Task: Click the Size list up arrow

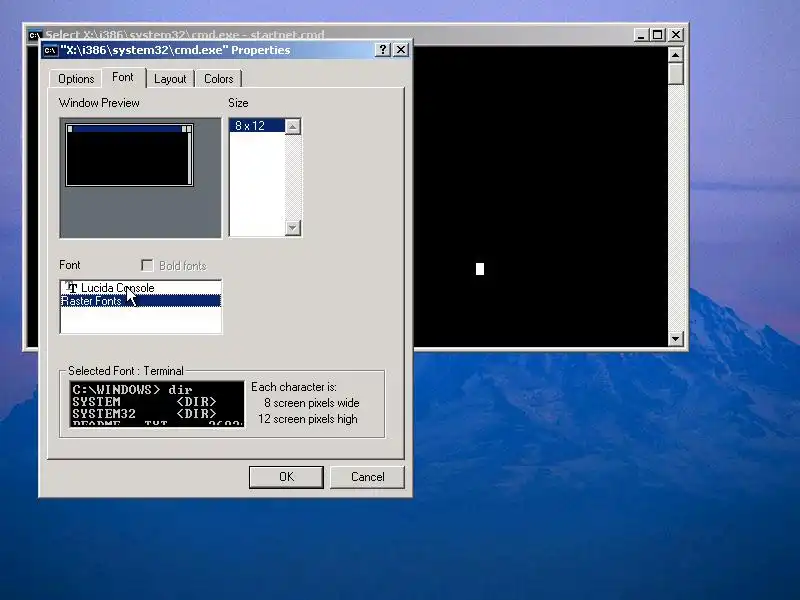Action: [293, 126]
